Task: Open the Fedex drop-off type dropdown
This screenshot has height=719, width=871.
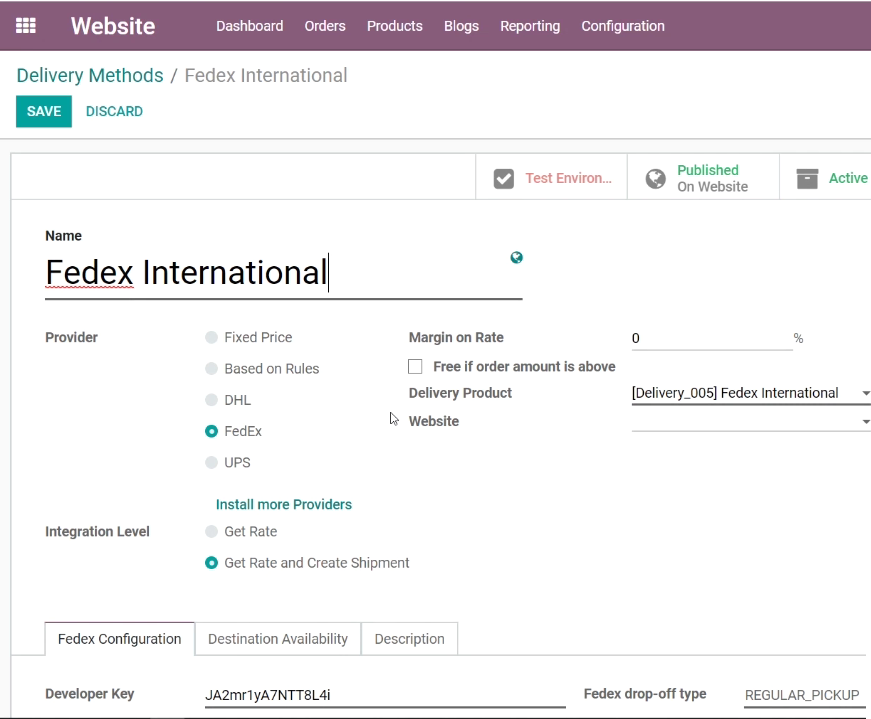Action: 807,695
